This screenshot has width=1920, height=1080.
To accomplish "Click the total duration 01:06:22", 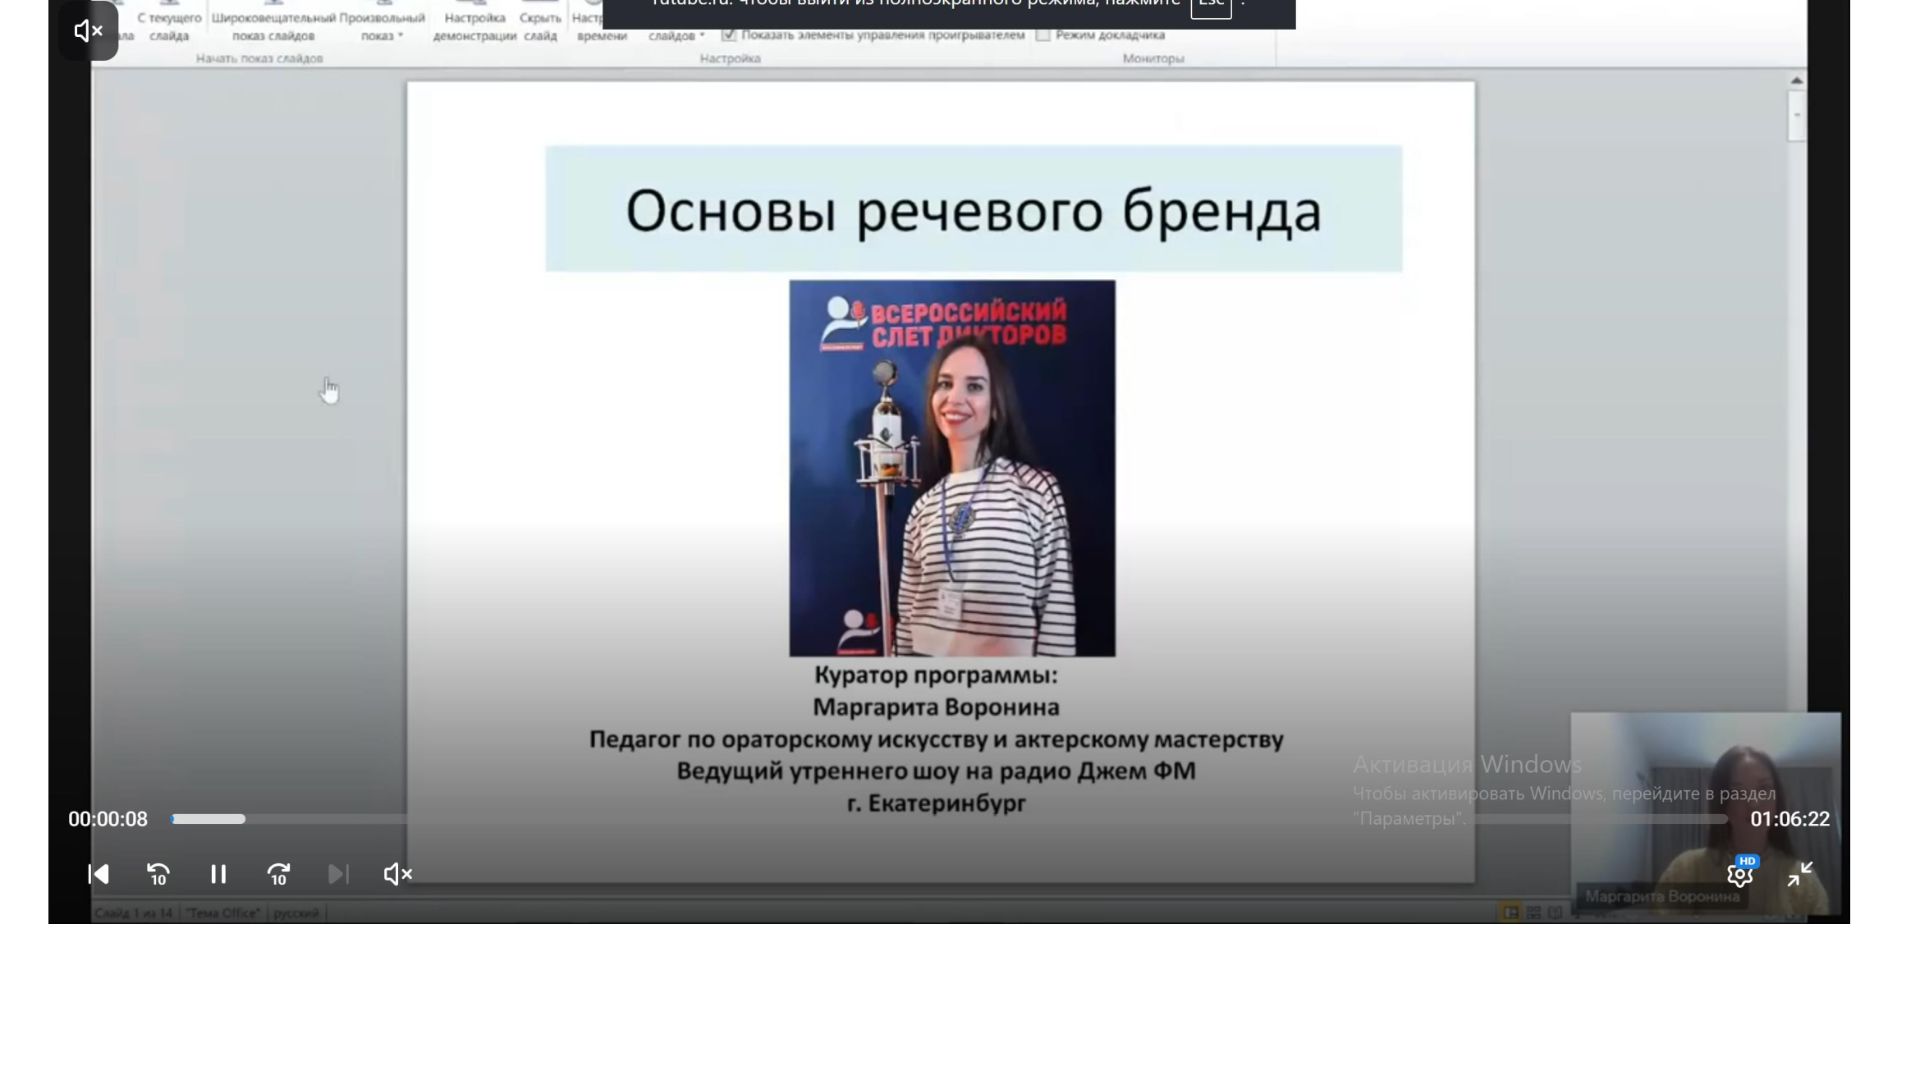I will click(1790, 819).
